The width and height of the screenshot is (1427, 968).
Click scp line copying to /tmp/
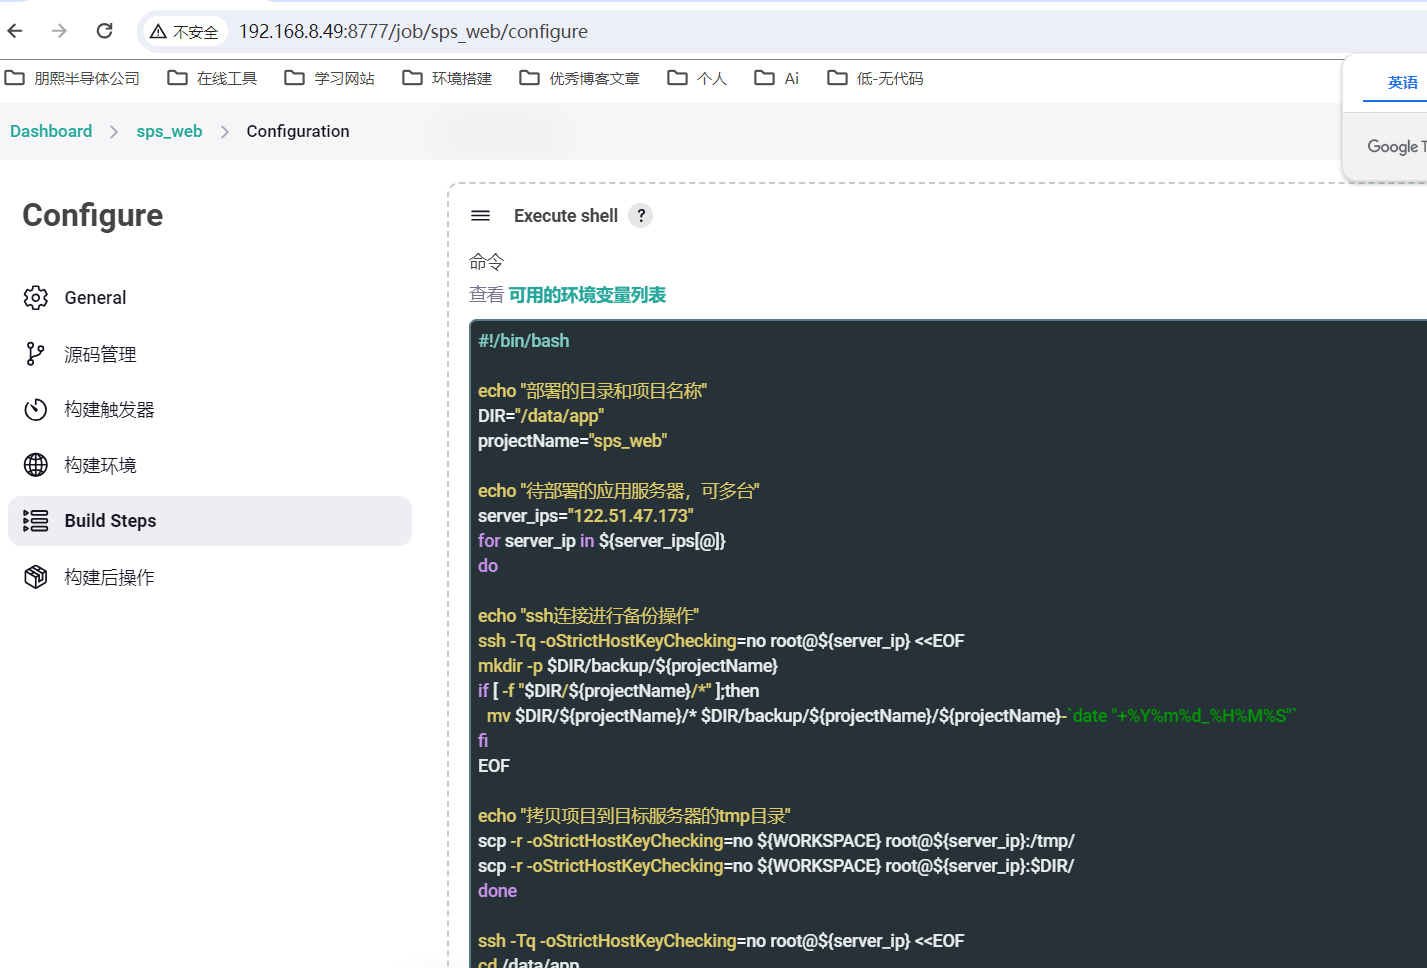pos(776,841)
